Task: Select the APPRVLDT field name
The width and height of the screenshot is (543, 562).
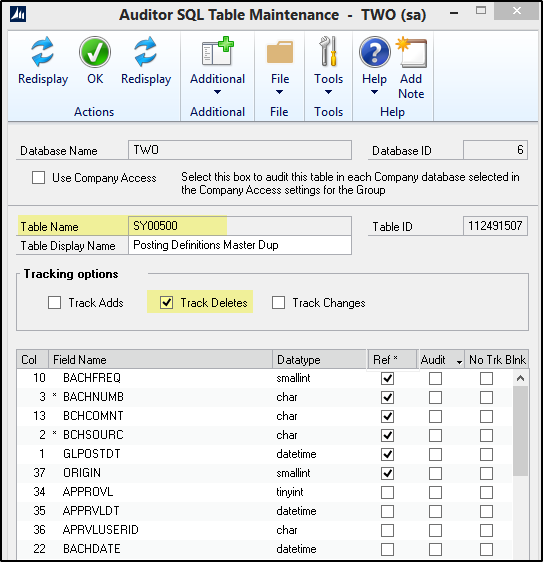Action: [91, 511]
